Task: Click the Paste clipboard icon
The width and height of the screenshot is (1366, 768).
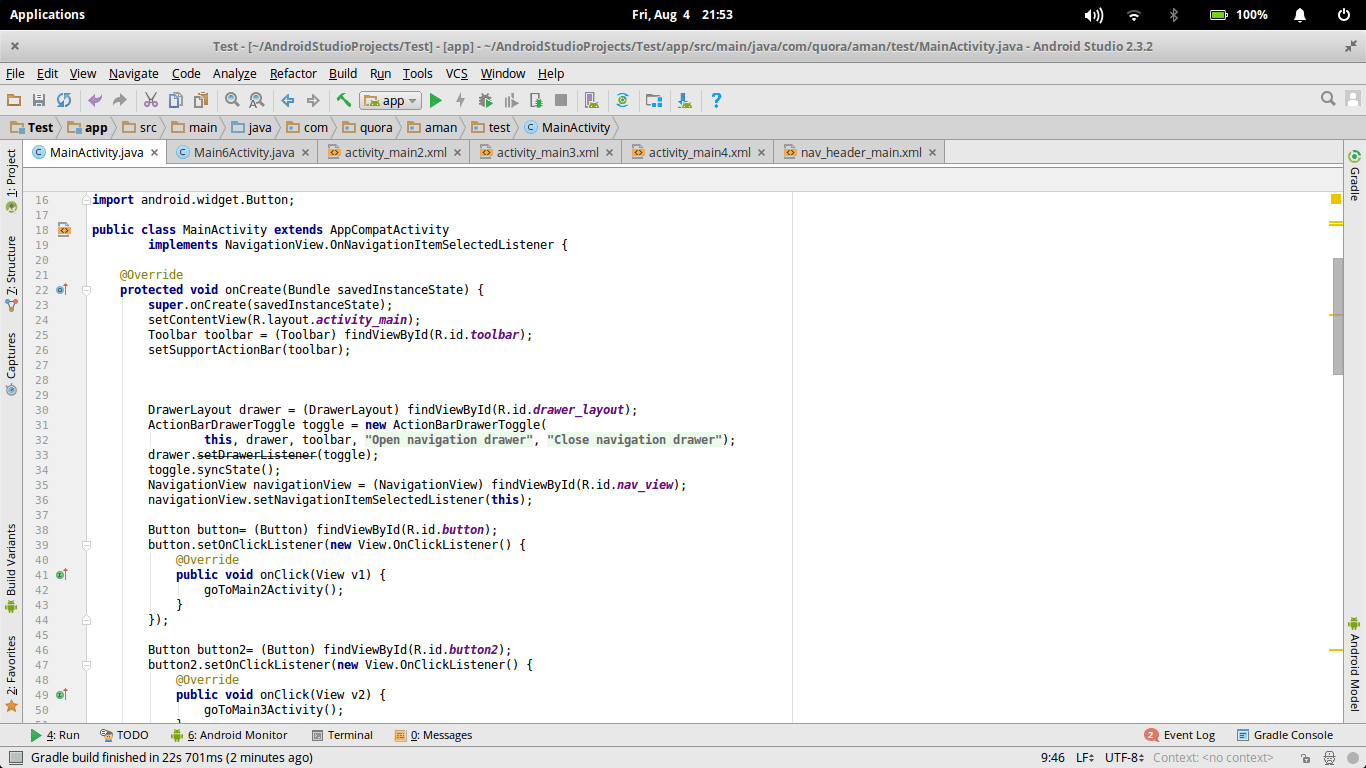Action: [x=201, y=100]
